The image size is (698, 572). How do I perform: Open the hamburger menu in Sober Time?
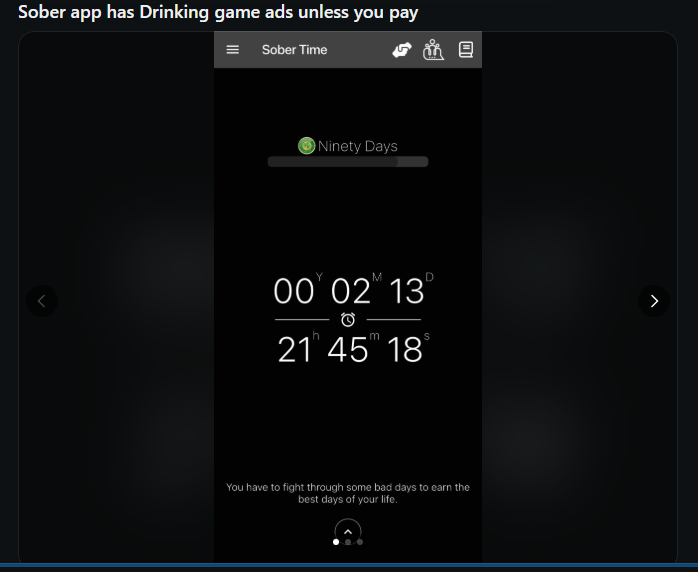coord(232,50)
